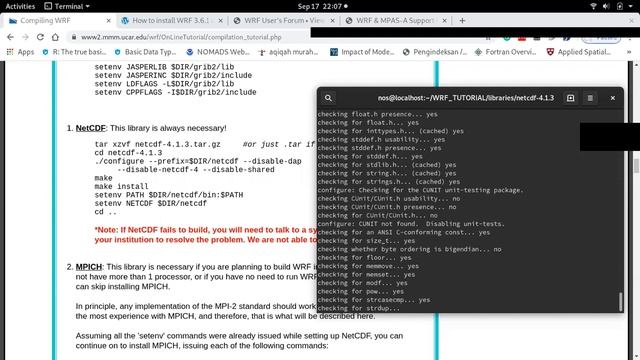Open the browser home page

coord(55,37)
